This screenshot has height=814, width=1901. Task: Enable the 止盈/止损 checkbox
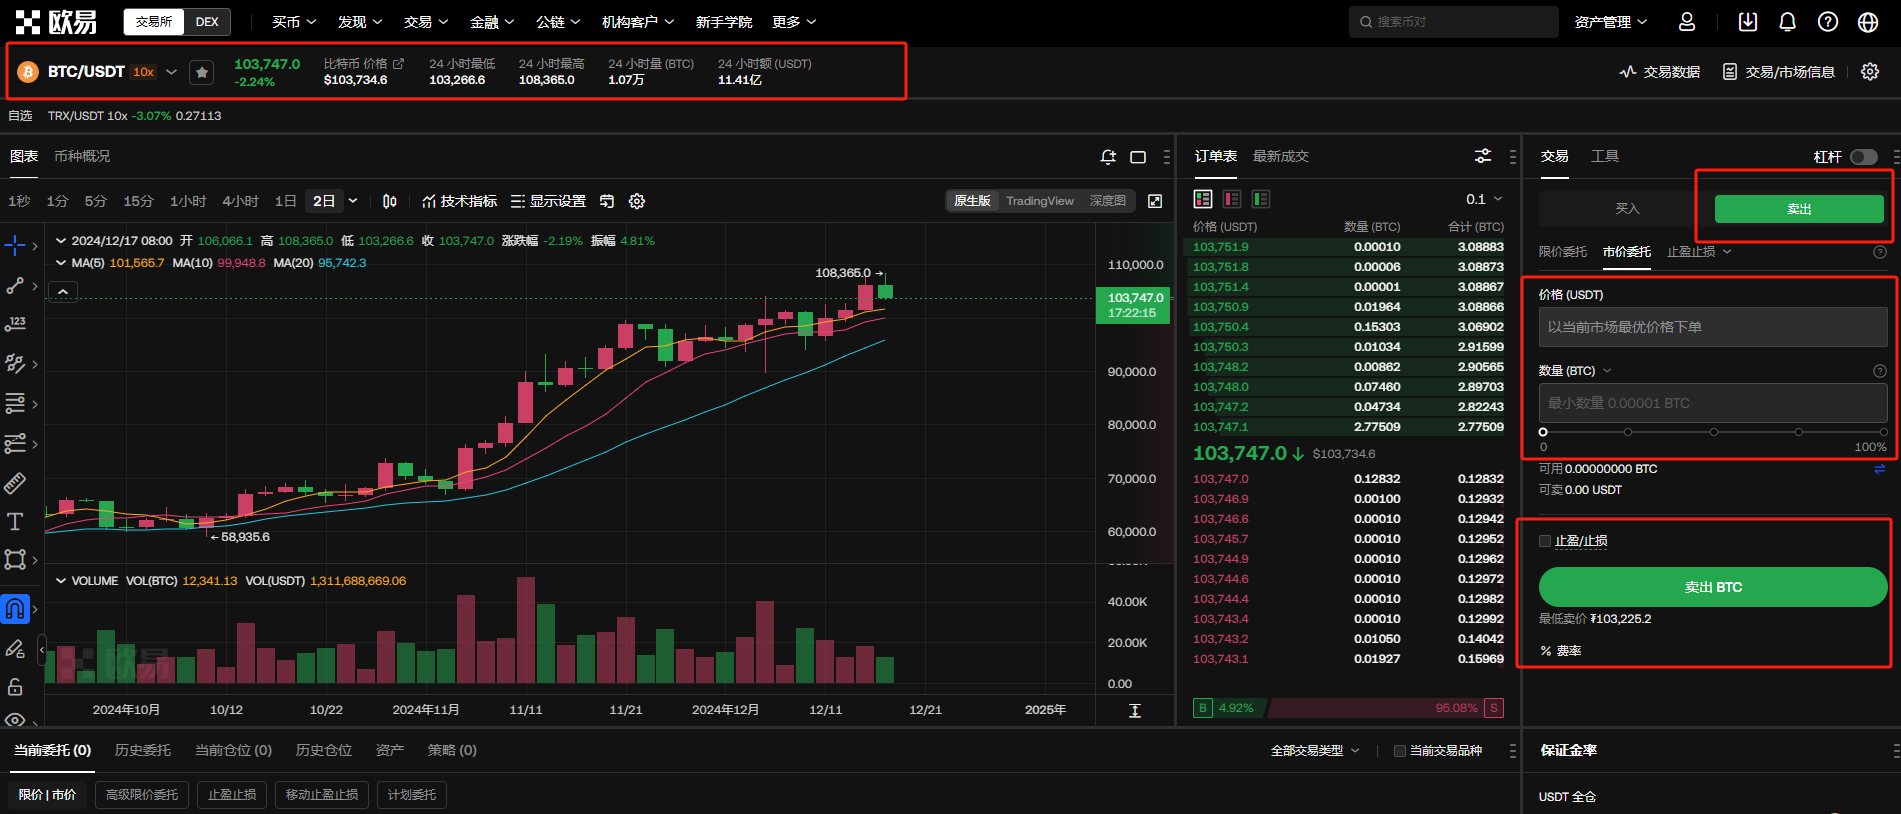click(x=1545, y=541)
